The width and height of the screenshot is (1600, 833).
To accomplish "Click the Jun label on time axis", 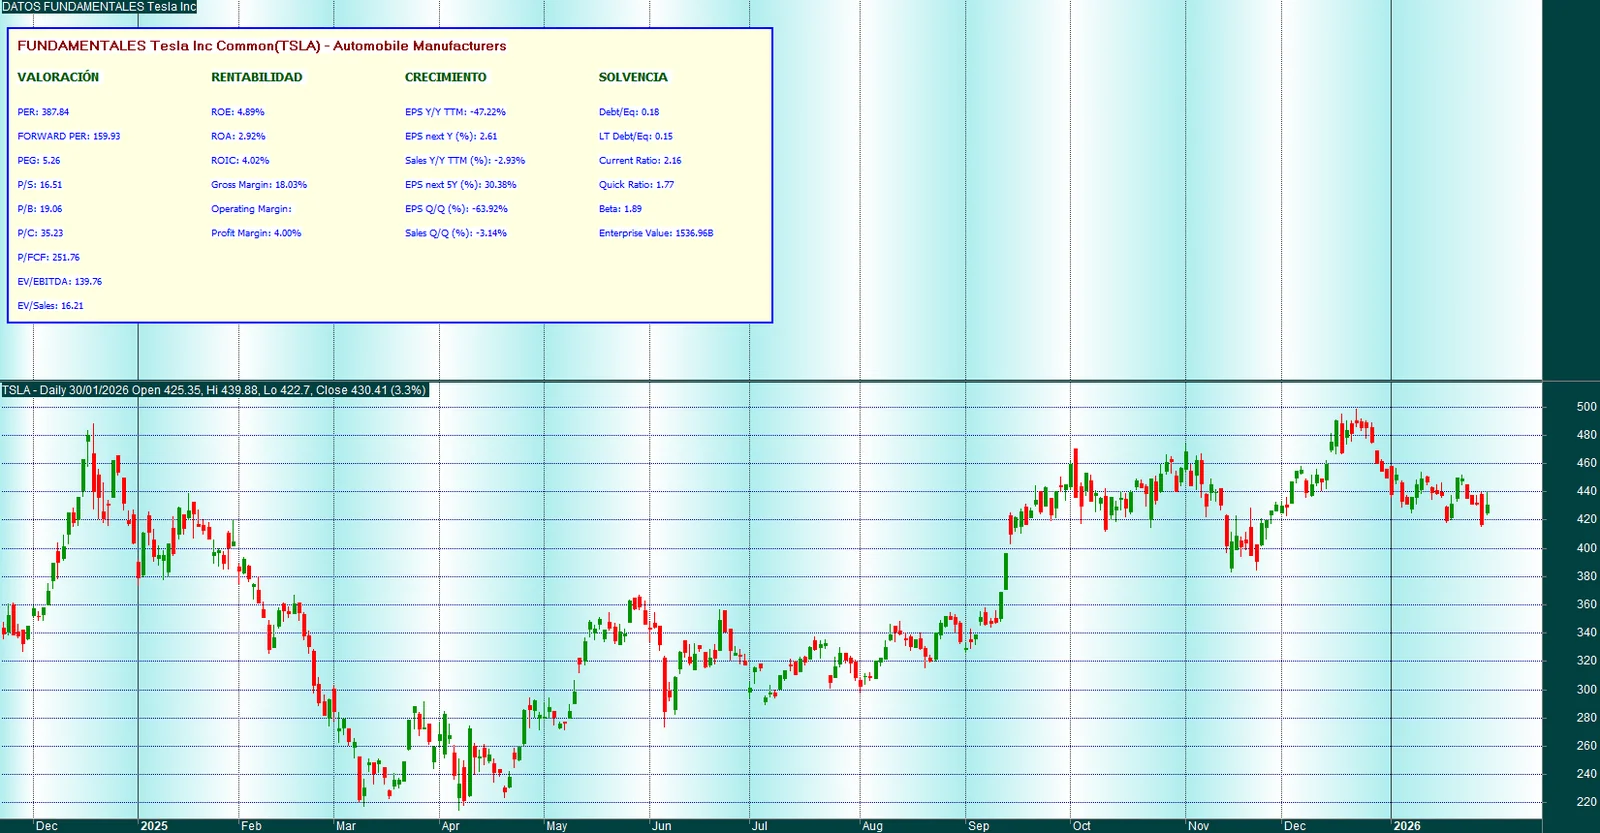I will click(661, 826).
